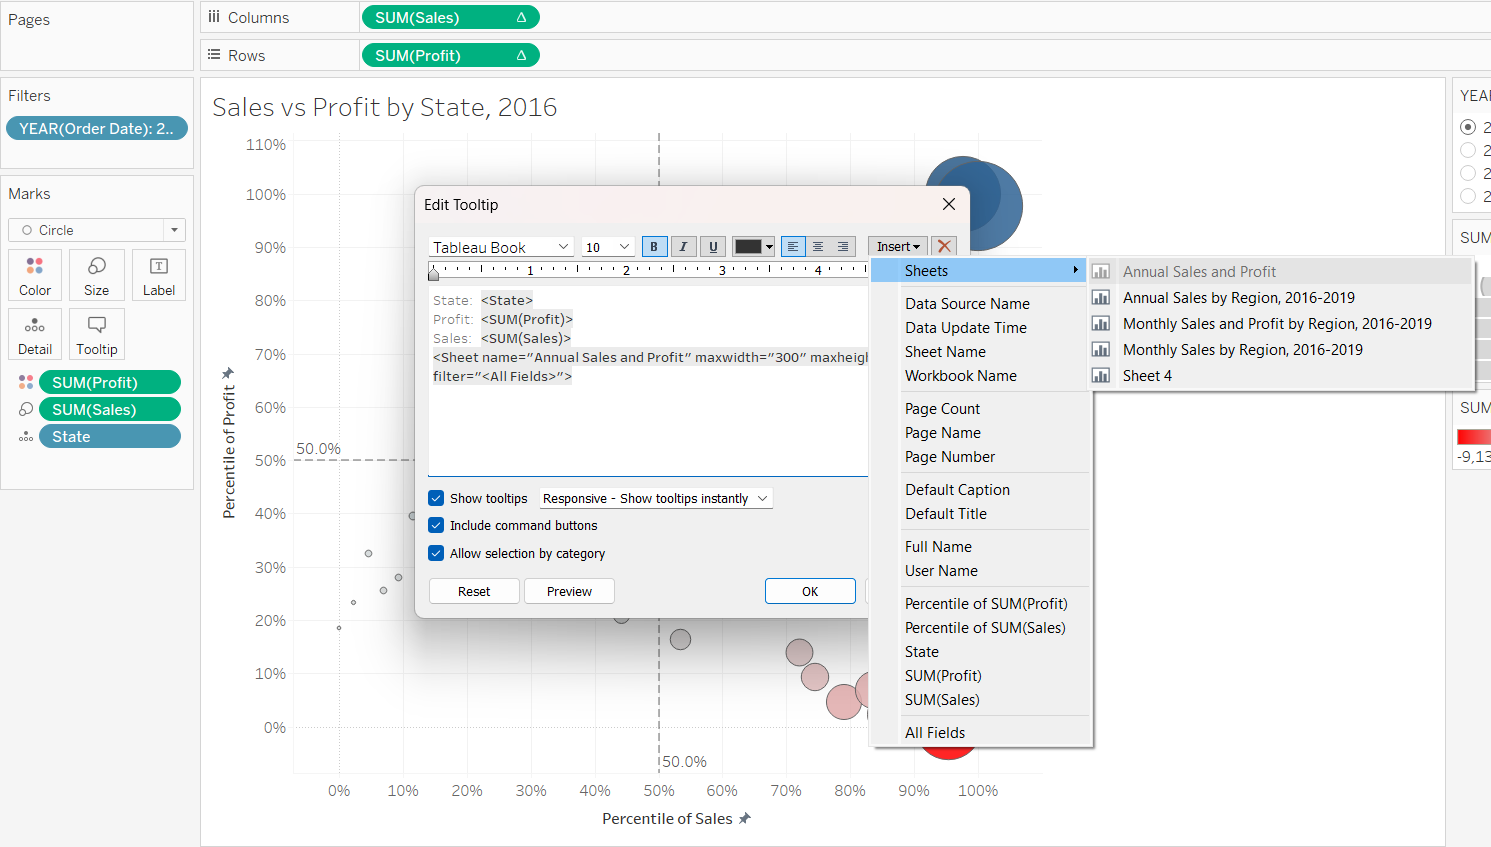Disable Allow selection by category

tap(436, 553)
